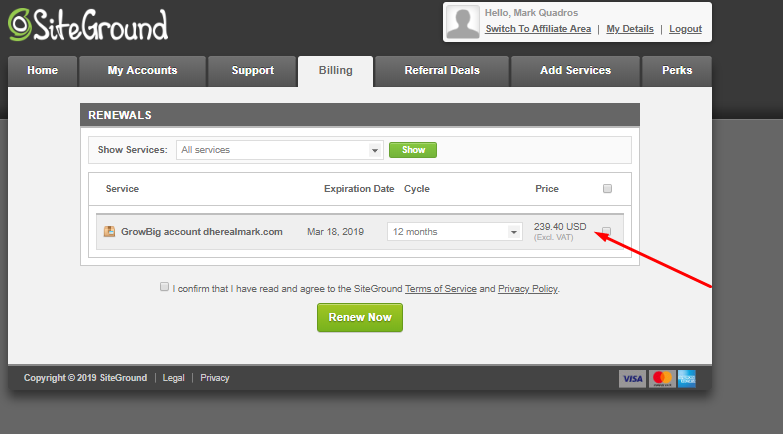The image size is (783, 434).
Task: Click the Expiration Date column header
Action: 359,189
